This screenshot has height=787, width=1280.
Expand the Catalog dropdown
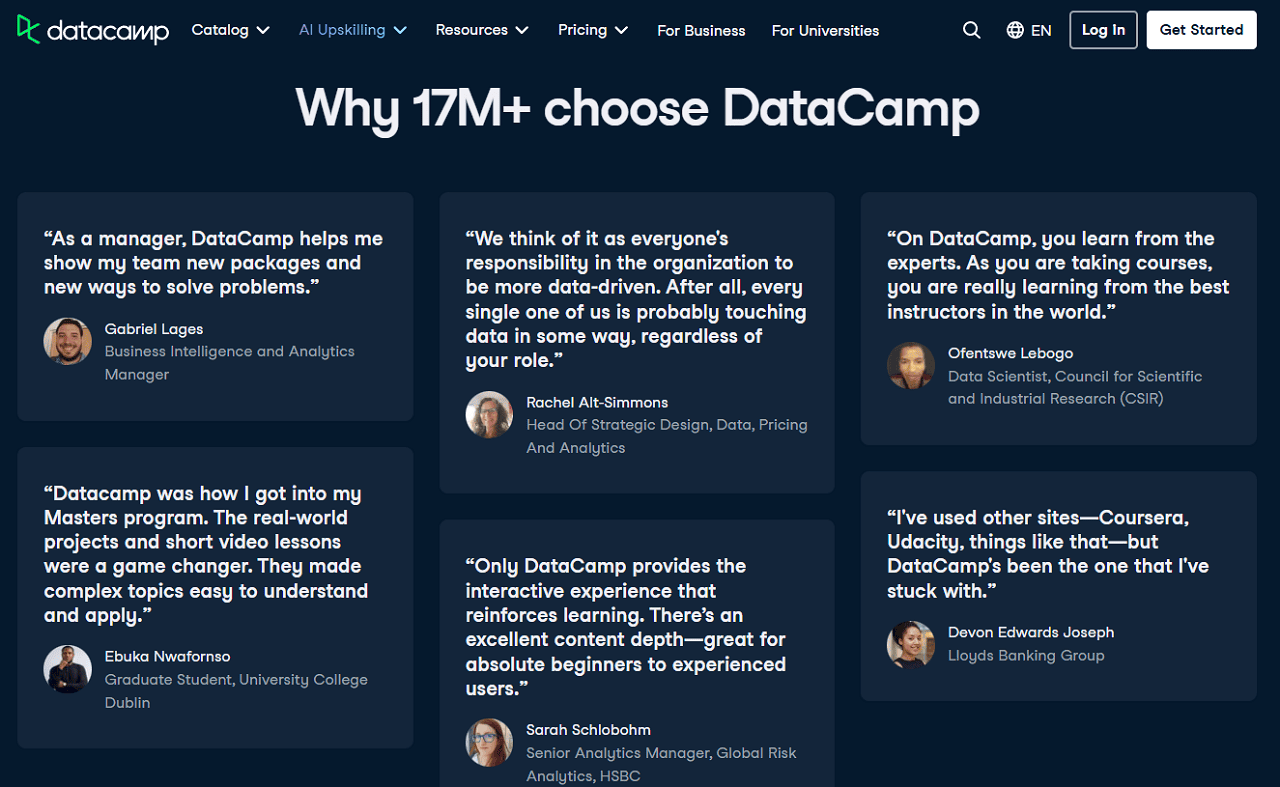point(230,30)
